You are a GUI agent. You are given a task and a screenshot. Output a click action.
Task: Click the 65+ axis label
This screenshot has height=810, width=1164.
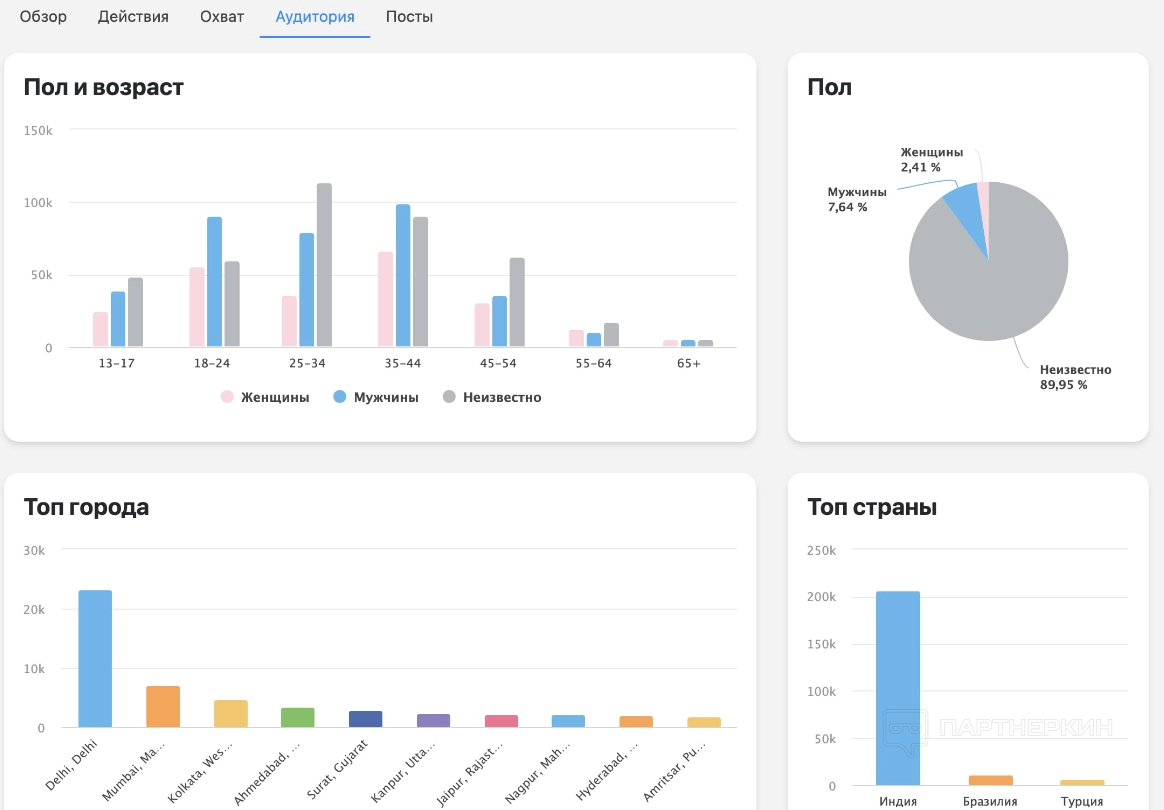tap(688, 363)
